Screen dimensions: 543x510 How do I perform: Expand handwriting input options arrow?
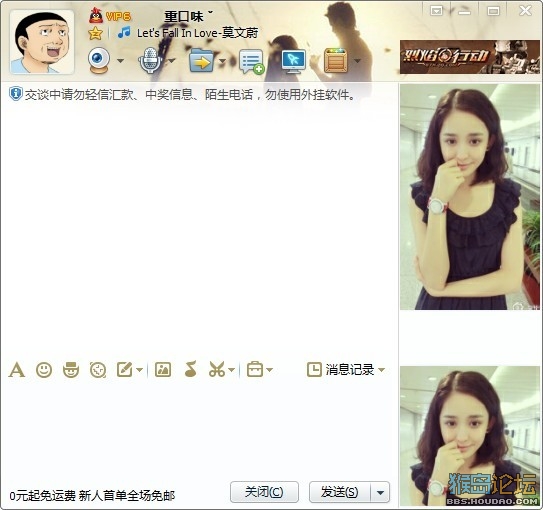(139, 370)
